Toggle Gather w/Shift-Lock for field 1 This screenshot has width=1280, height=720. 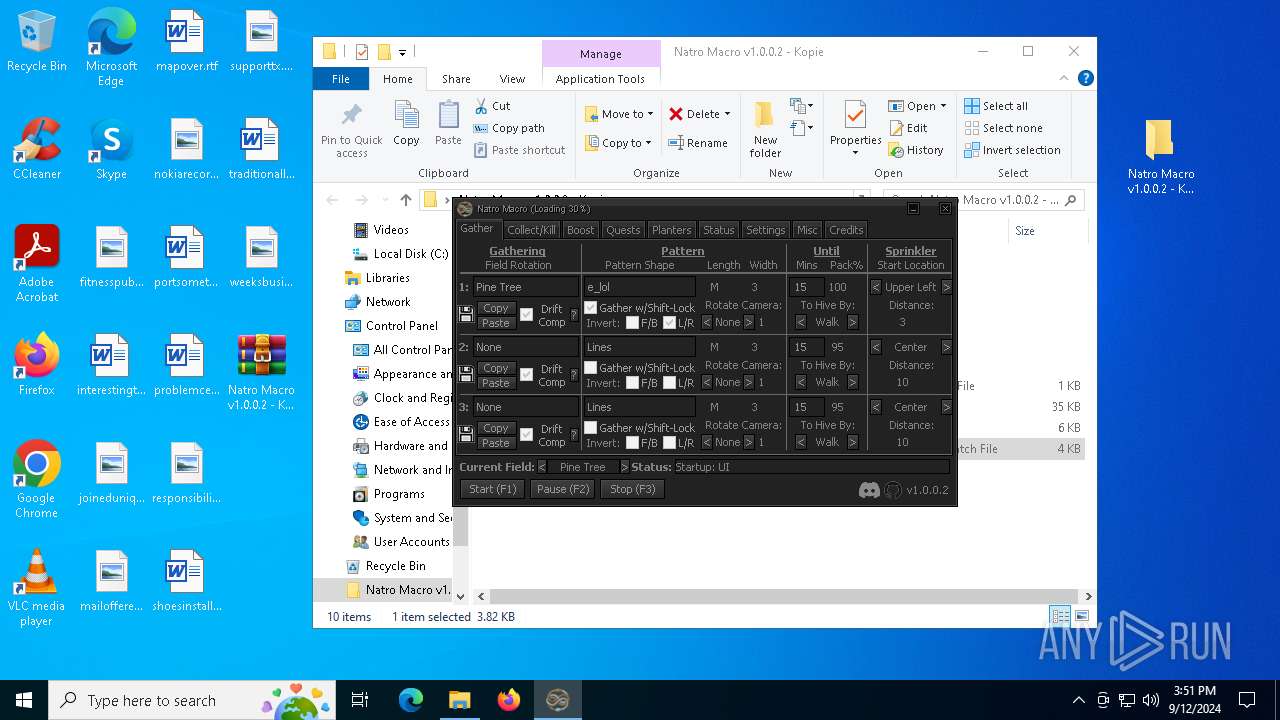591,308
